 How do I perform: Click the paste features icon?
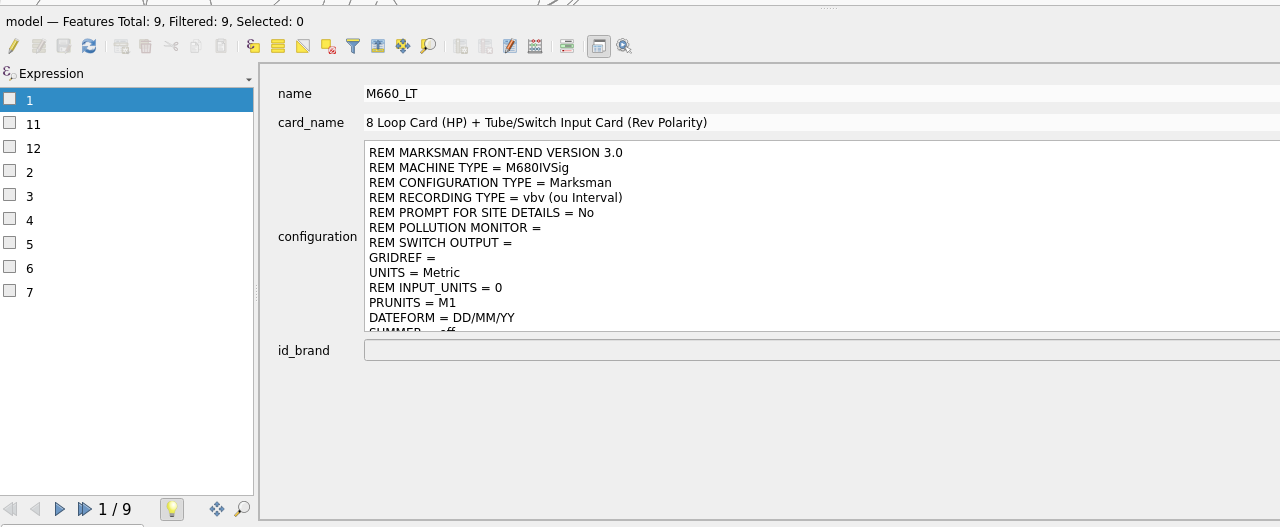[x=221, y=46]
